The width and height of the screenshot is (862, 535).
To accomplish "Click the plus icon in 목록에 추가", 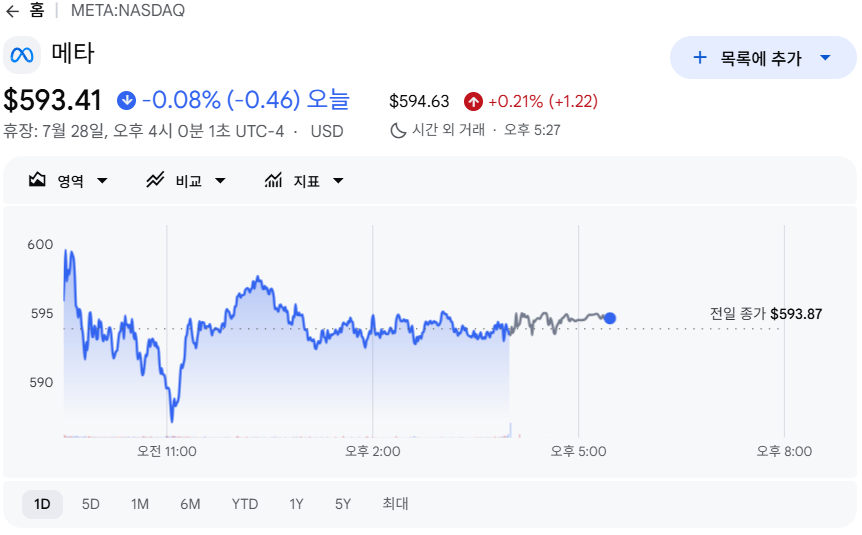I will tap(699, 57).
